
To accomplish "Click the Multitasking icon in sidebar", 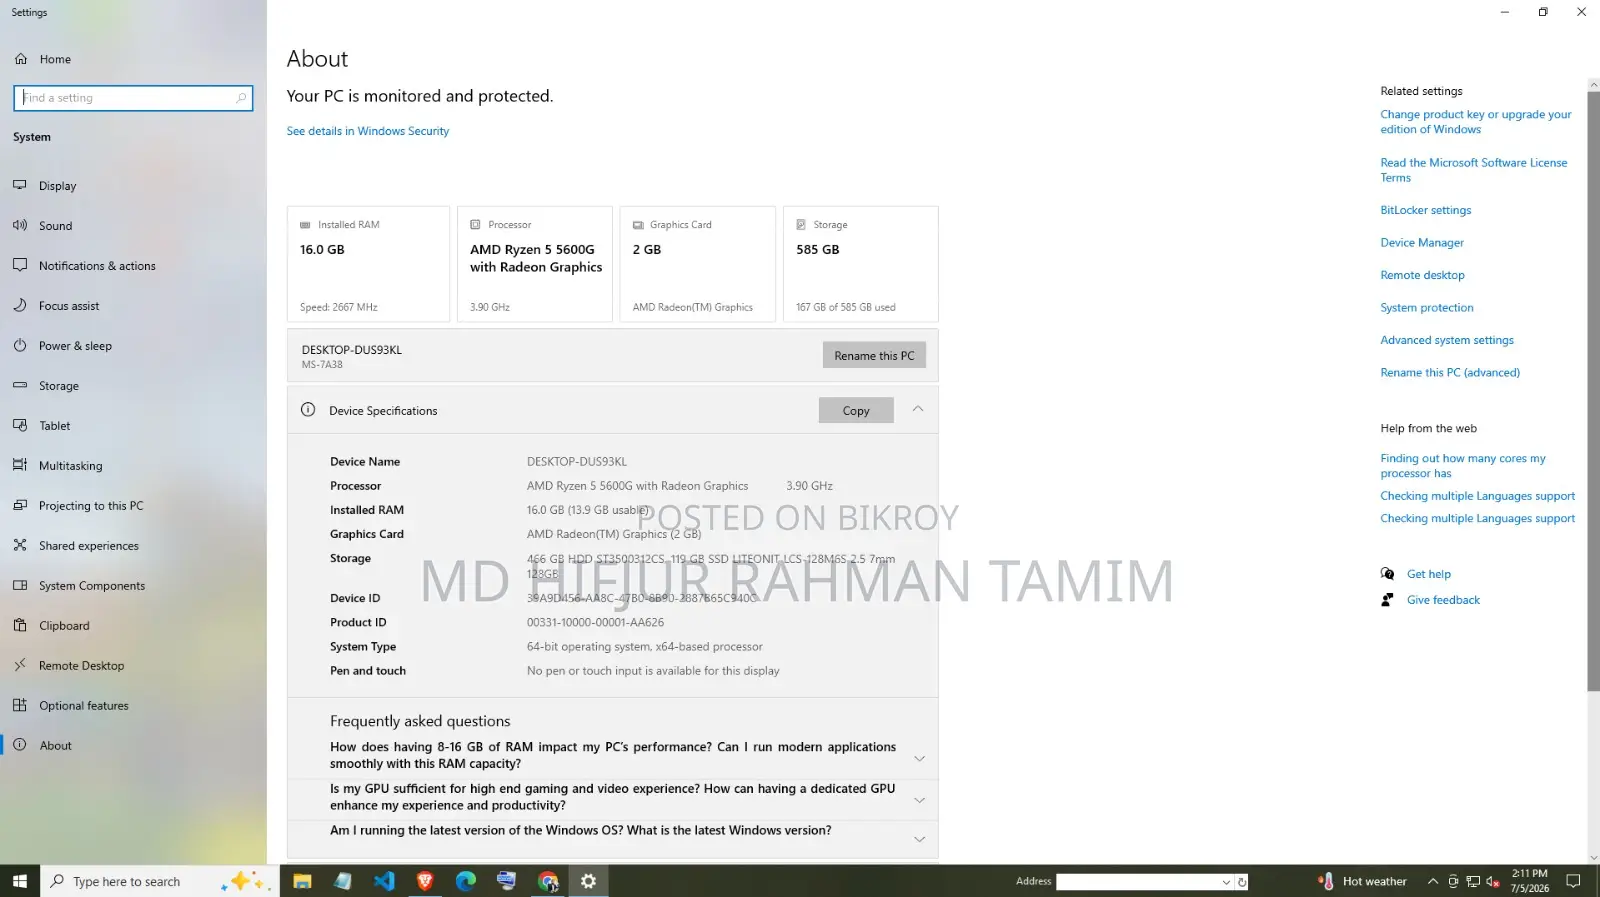I will coord(20,465).
